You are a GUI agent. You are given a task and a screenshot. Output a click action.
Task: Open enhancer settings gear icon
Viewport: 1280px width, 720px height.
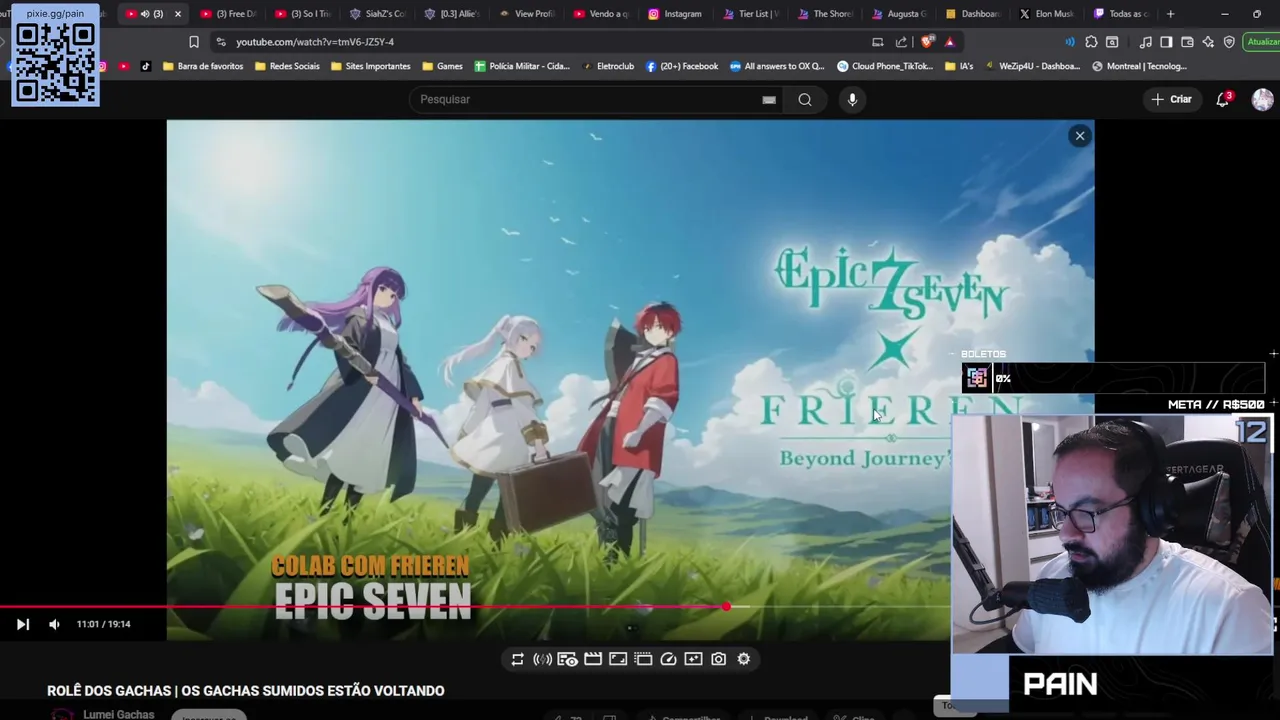[744, 659]
